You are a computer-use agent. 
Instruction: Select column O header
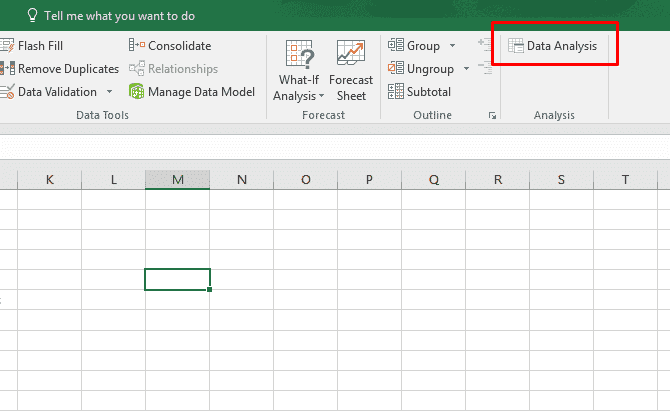pyautogui.click(x=306, y=179)
